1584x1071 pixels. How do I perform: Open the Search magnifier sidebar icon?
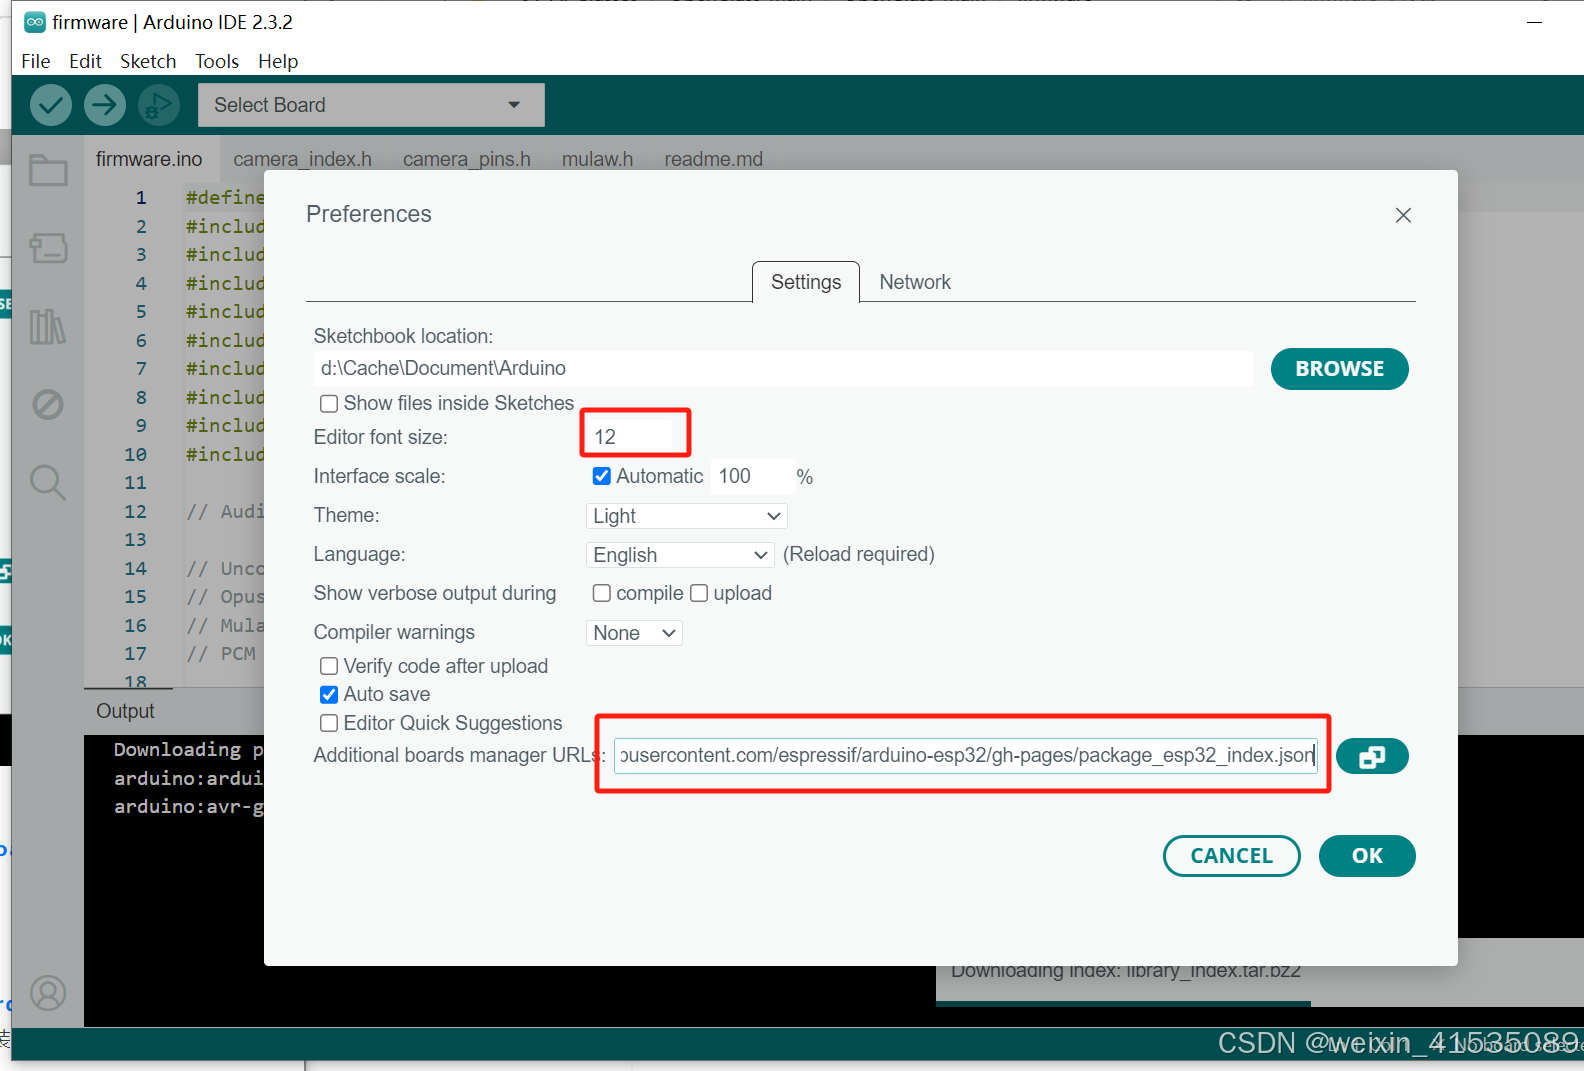(48, 482)
